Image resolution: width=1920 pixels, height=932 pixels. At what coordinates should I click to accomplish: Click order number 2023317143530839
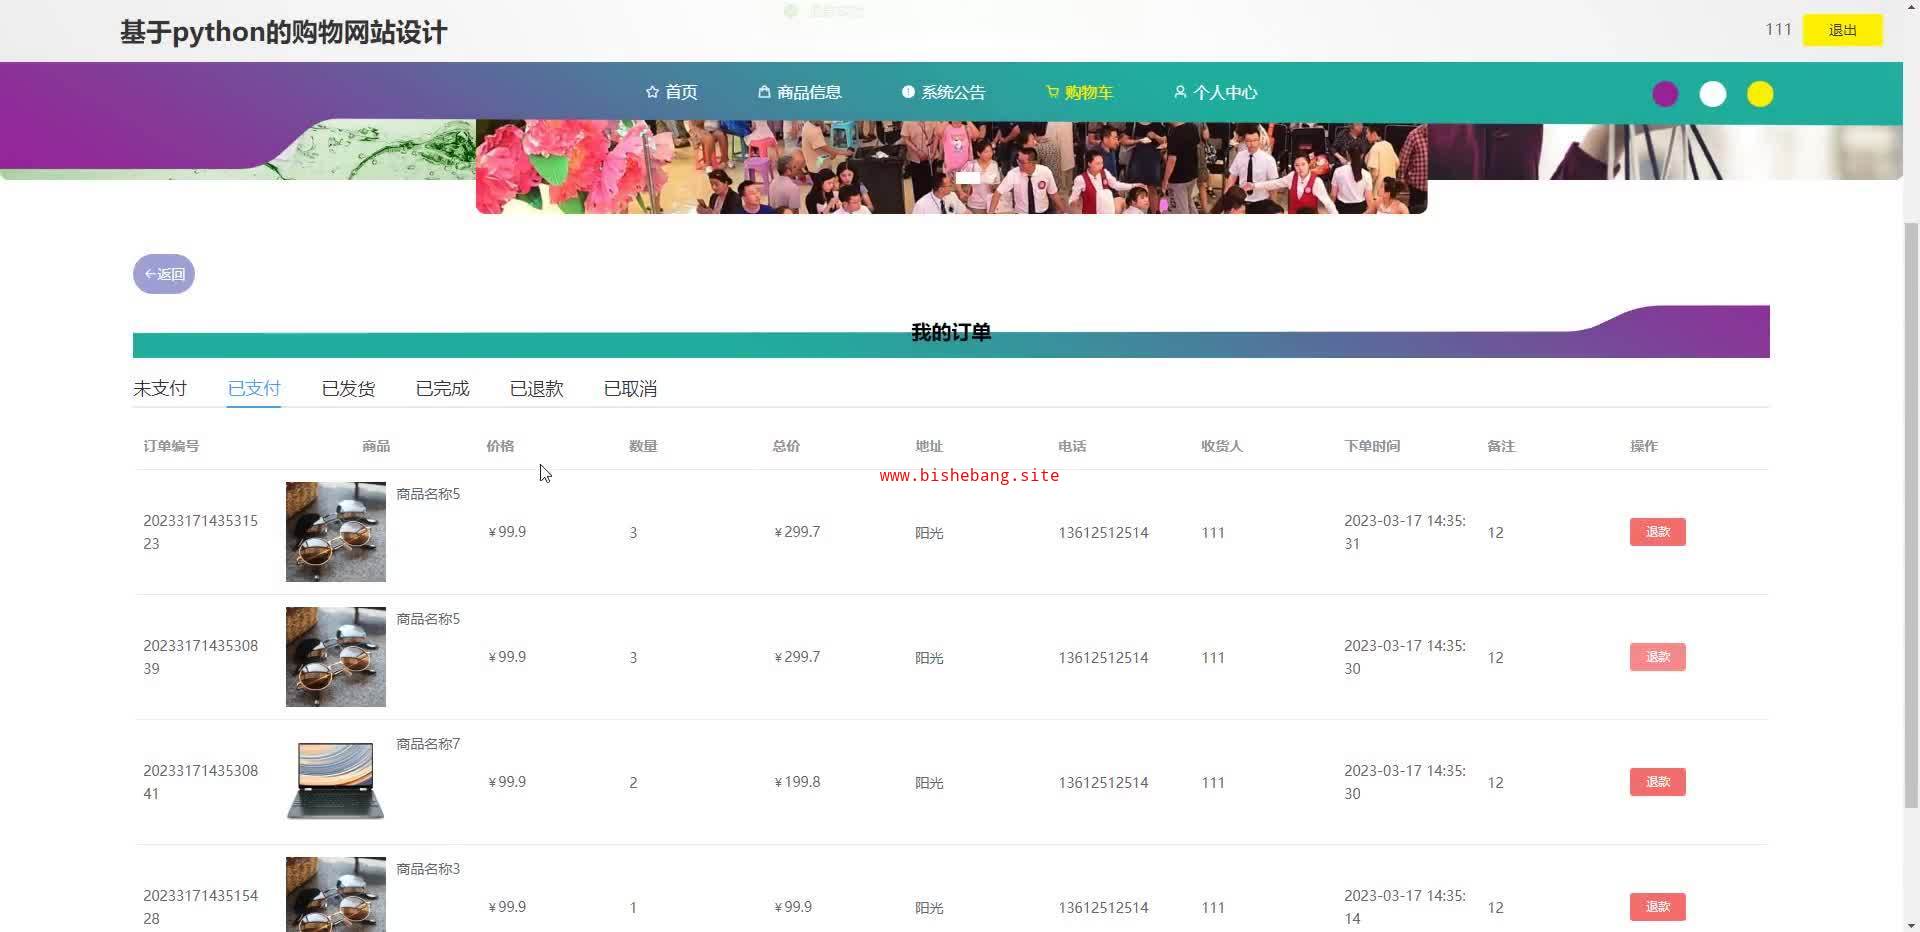201,657
